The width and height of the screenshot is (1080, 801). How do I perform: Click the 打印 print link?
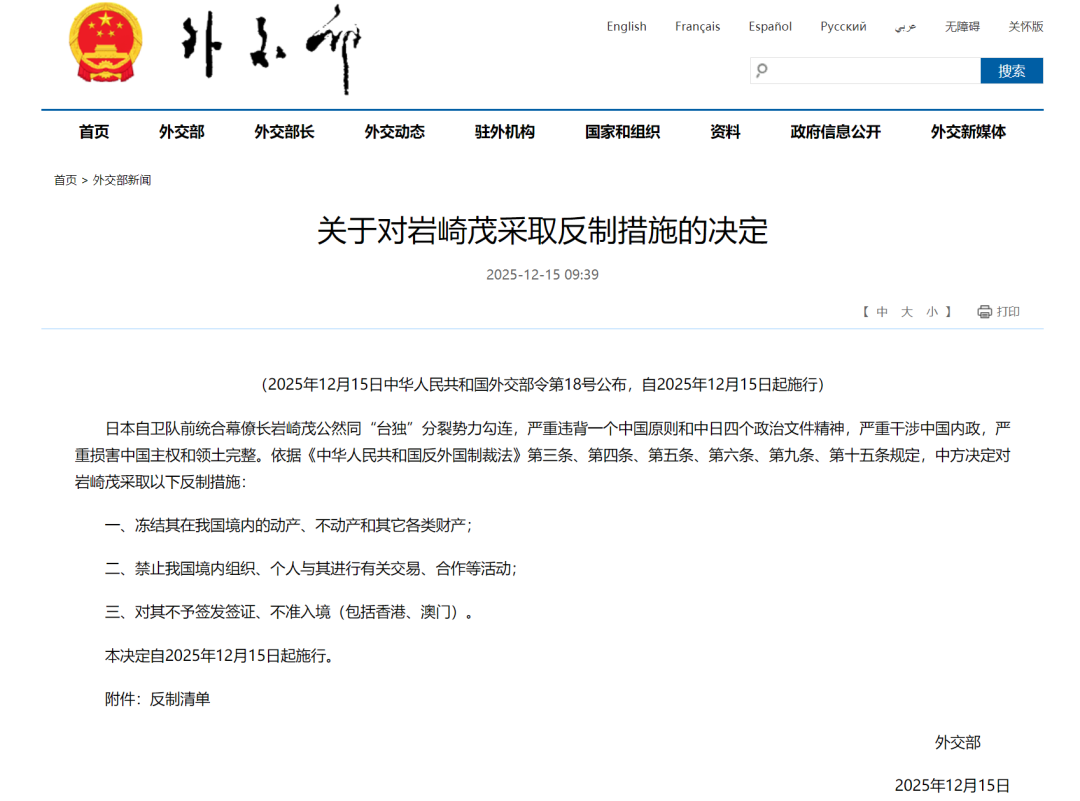coord(1008,312)
